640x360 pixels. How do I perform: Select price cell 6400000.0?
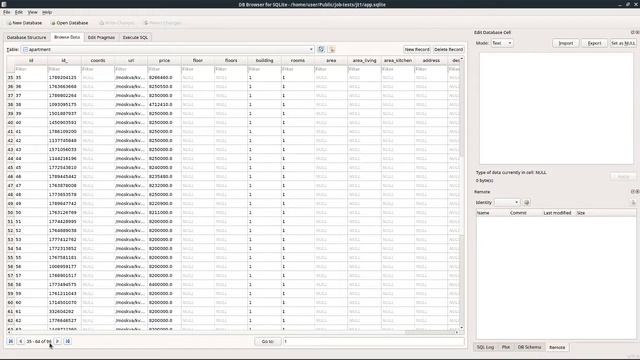click(x=164, y=284)
